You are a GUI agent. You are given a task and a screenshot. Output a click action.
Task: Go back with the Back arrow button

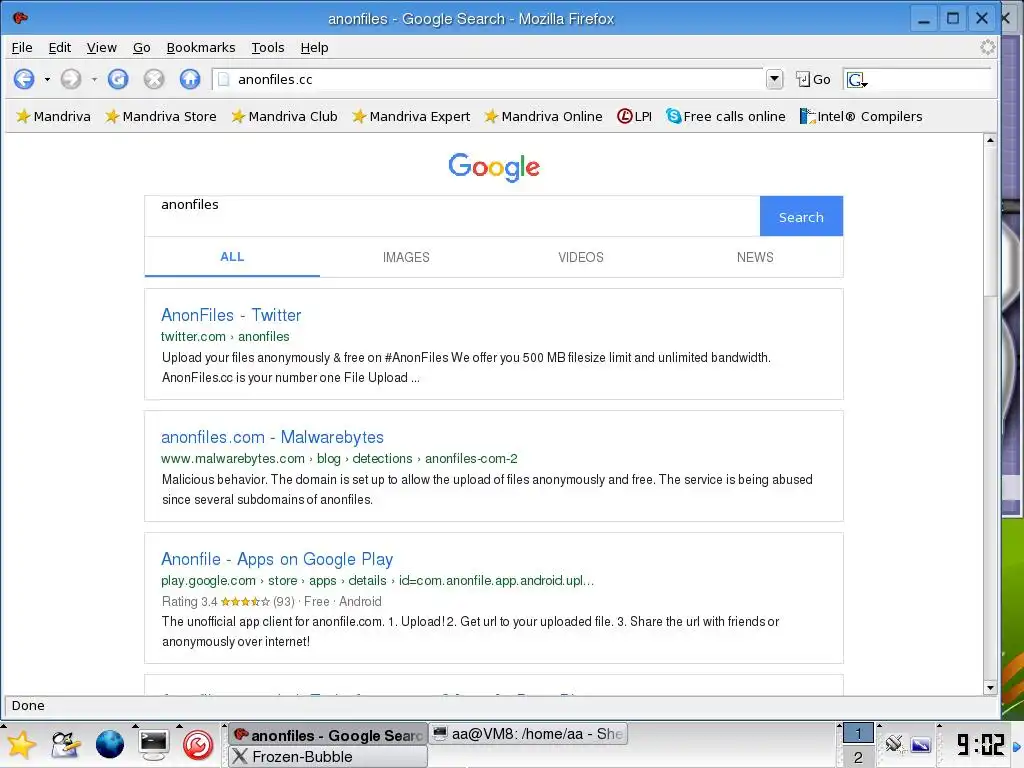pyautogui.click(x=24, y=79)
